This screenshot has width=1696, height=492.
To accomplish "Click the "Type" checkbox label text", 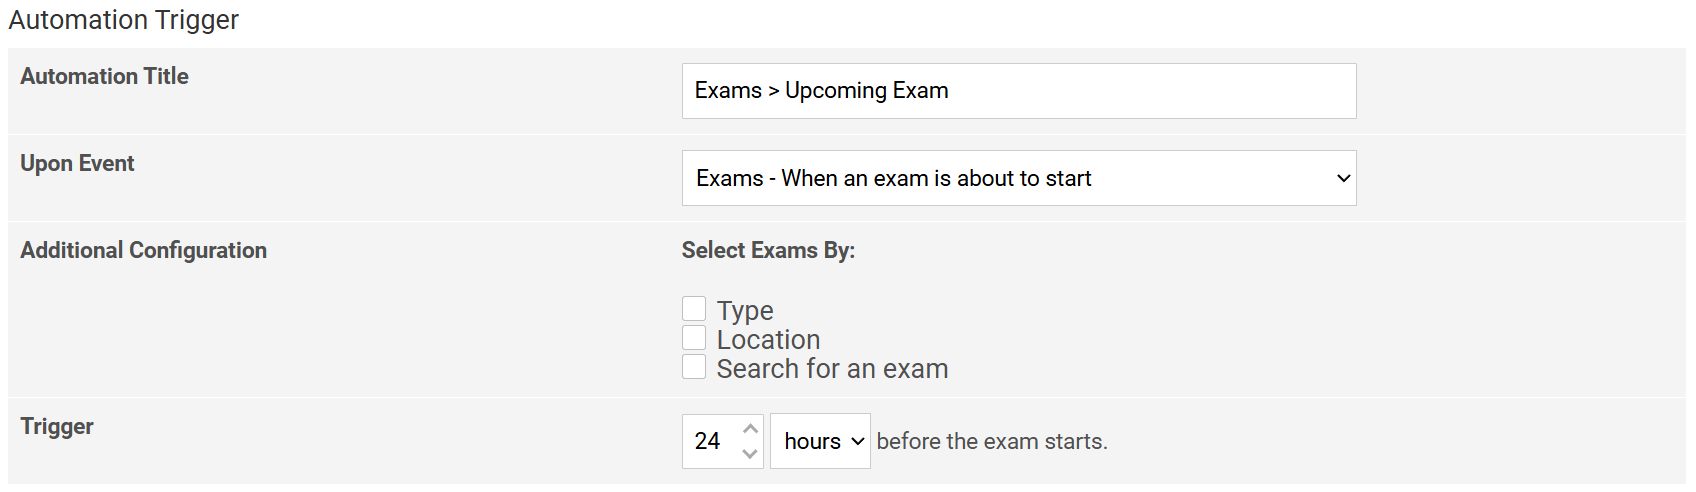I will coord(745,311).
